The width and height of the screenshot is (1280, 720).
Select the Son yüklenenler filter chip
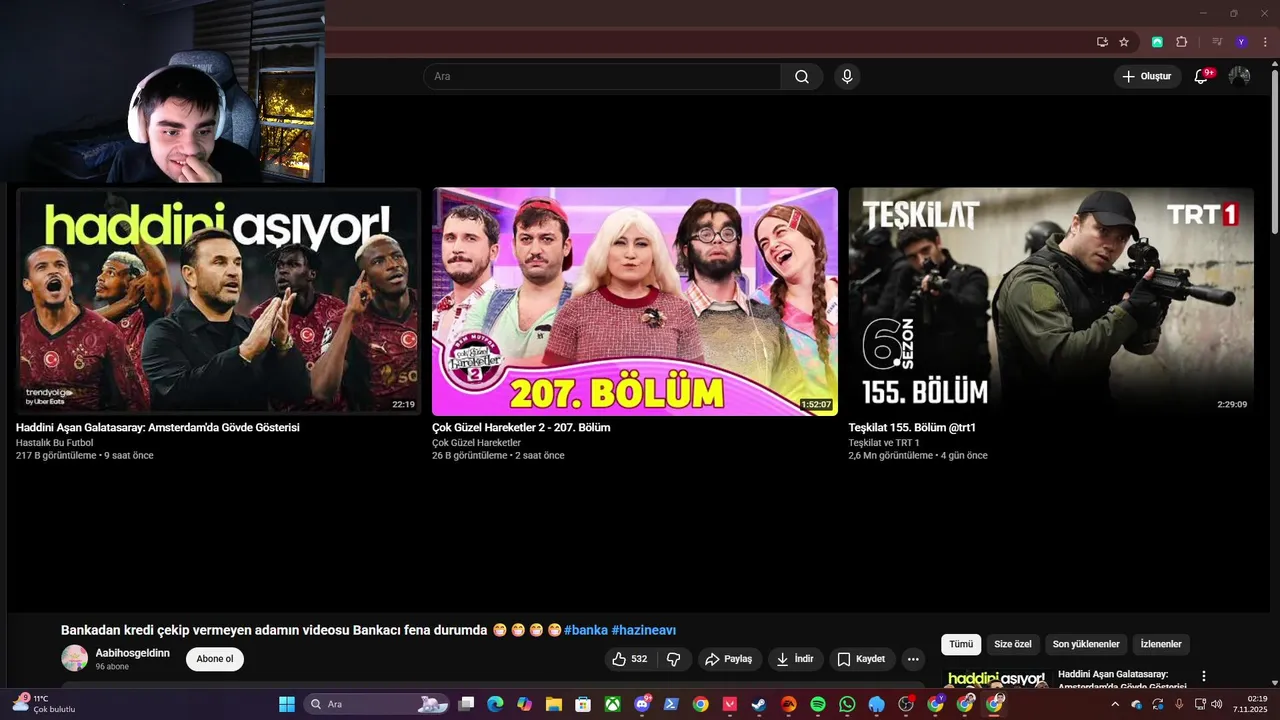[1086, 645]
